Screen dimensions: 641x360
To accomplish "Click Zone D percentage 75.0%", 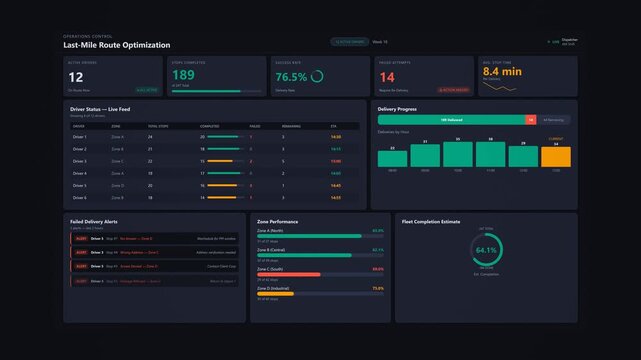I will 378,288.
